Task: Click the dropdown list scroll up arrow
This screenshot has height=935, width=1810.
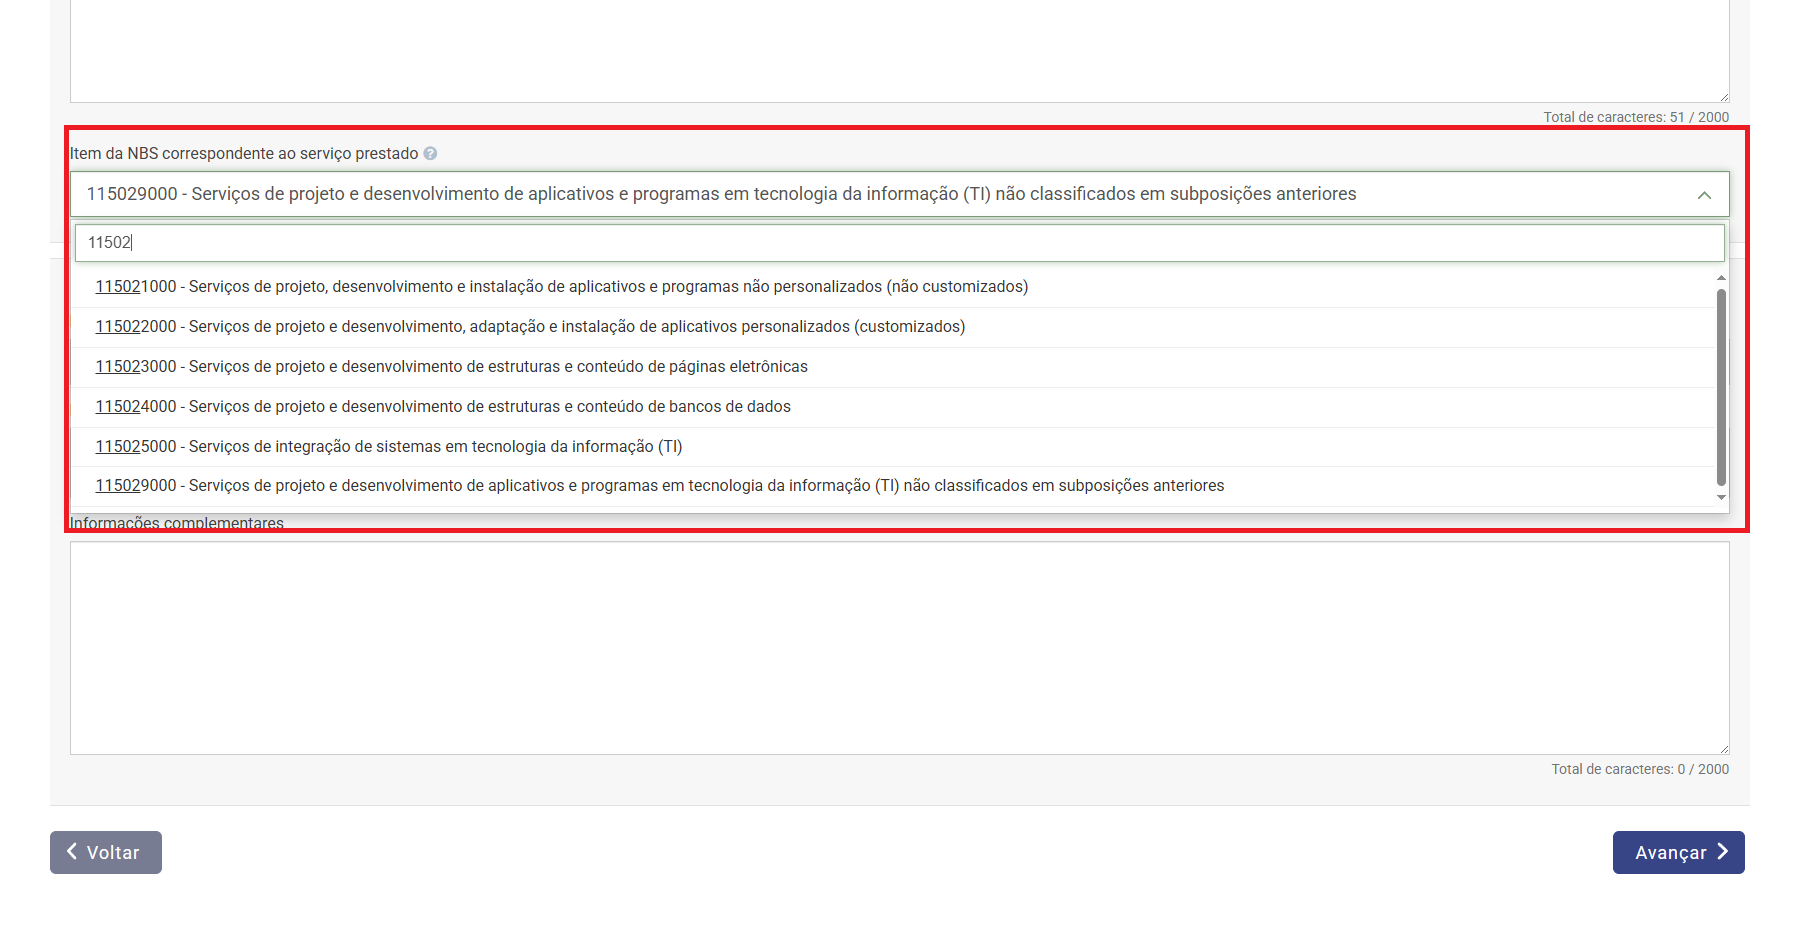Action: [x=1721, y=278]
